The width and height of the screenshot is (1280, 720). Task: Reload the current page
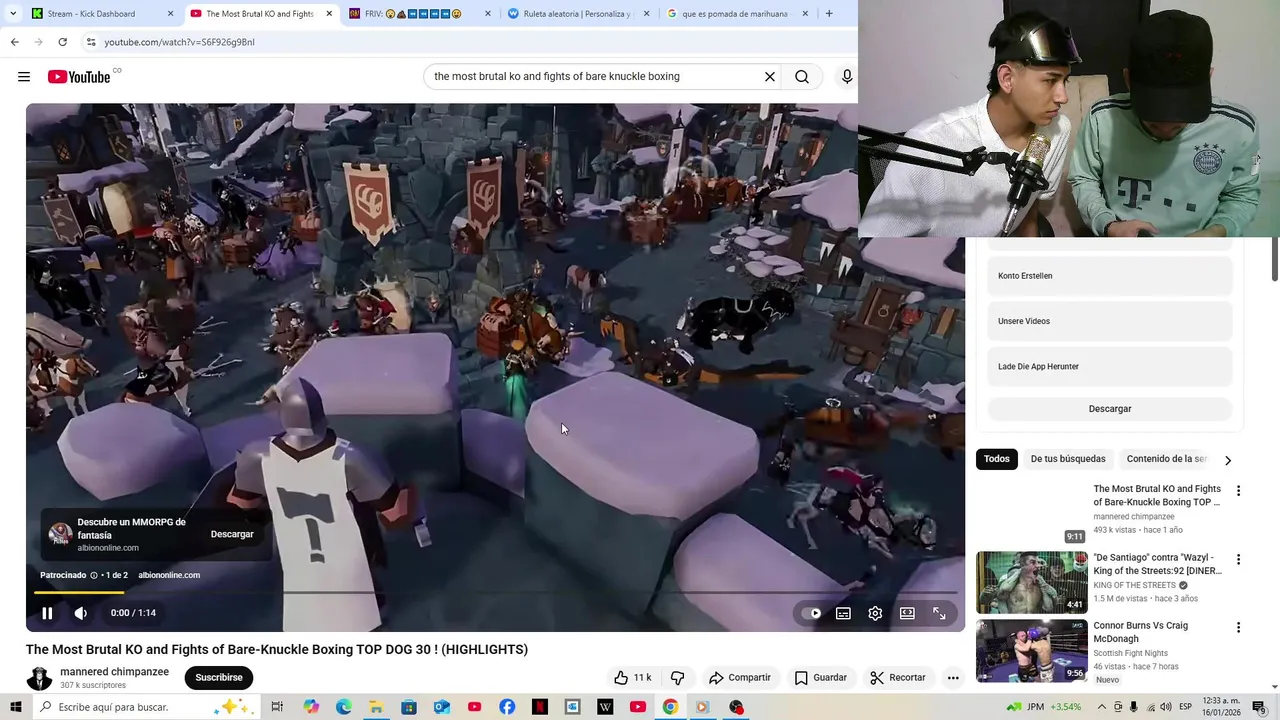click(62, 42)
